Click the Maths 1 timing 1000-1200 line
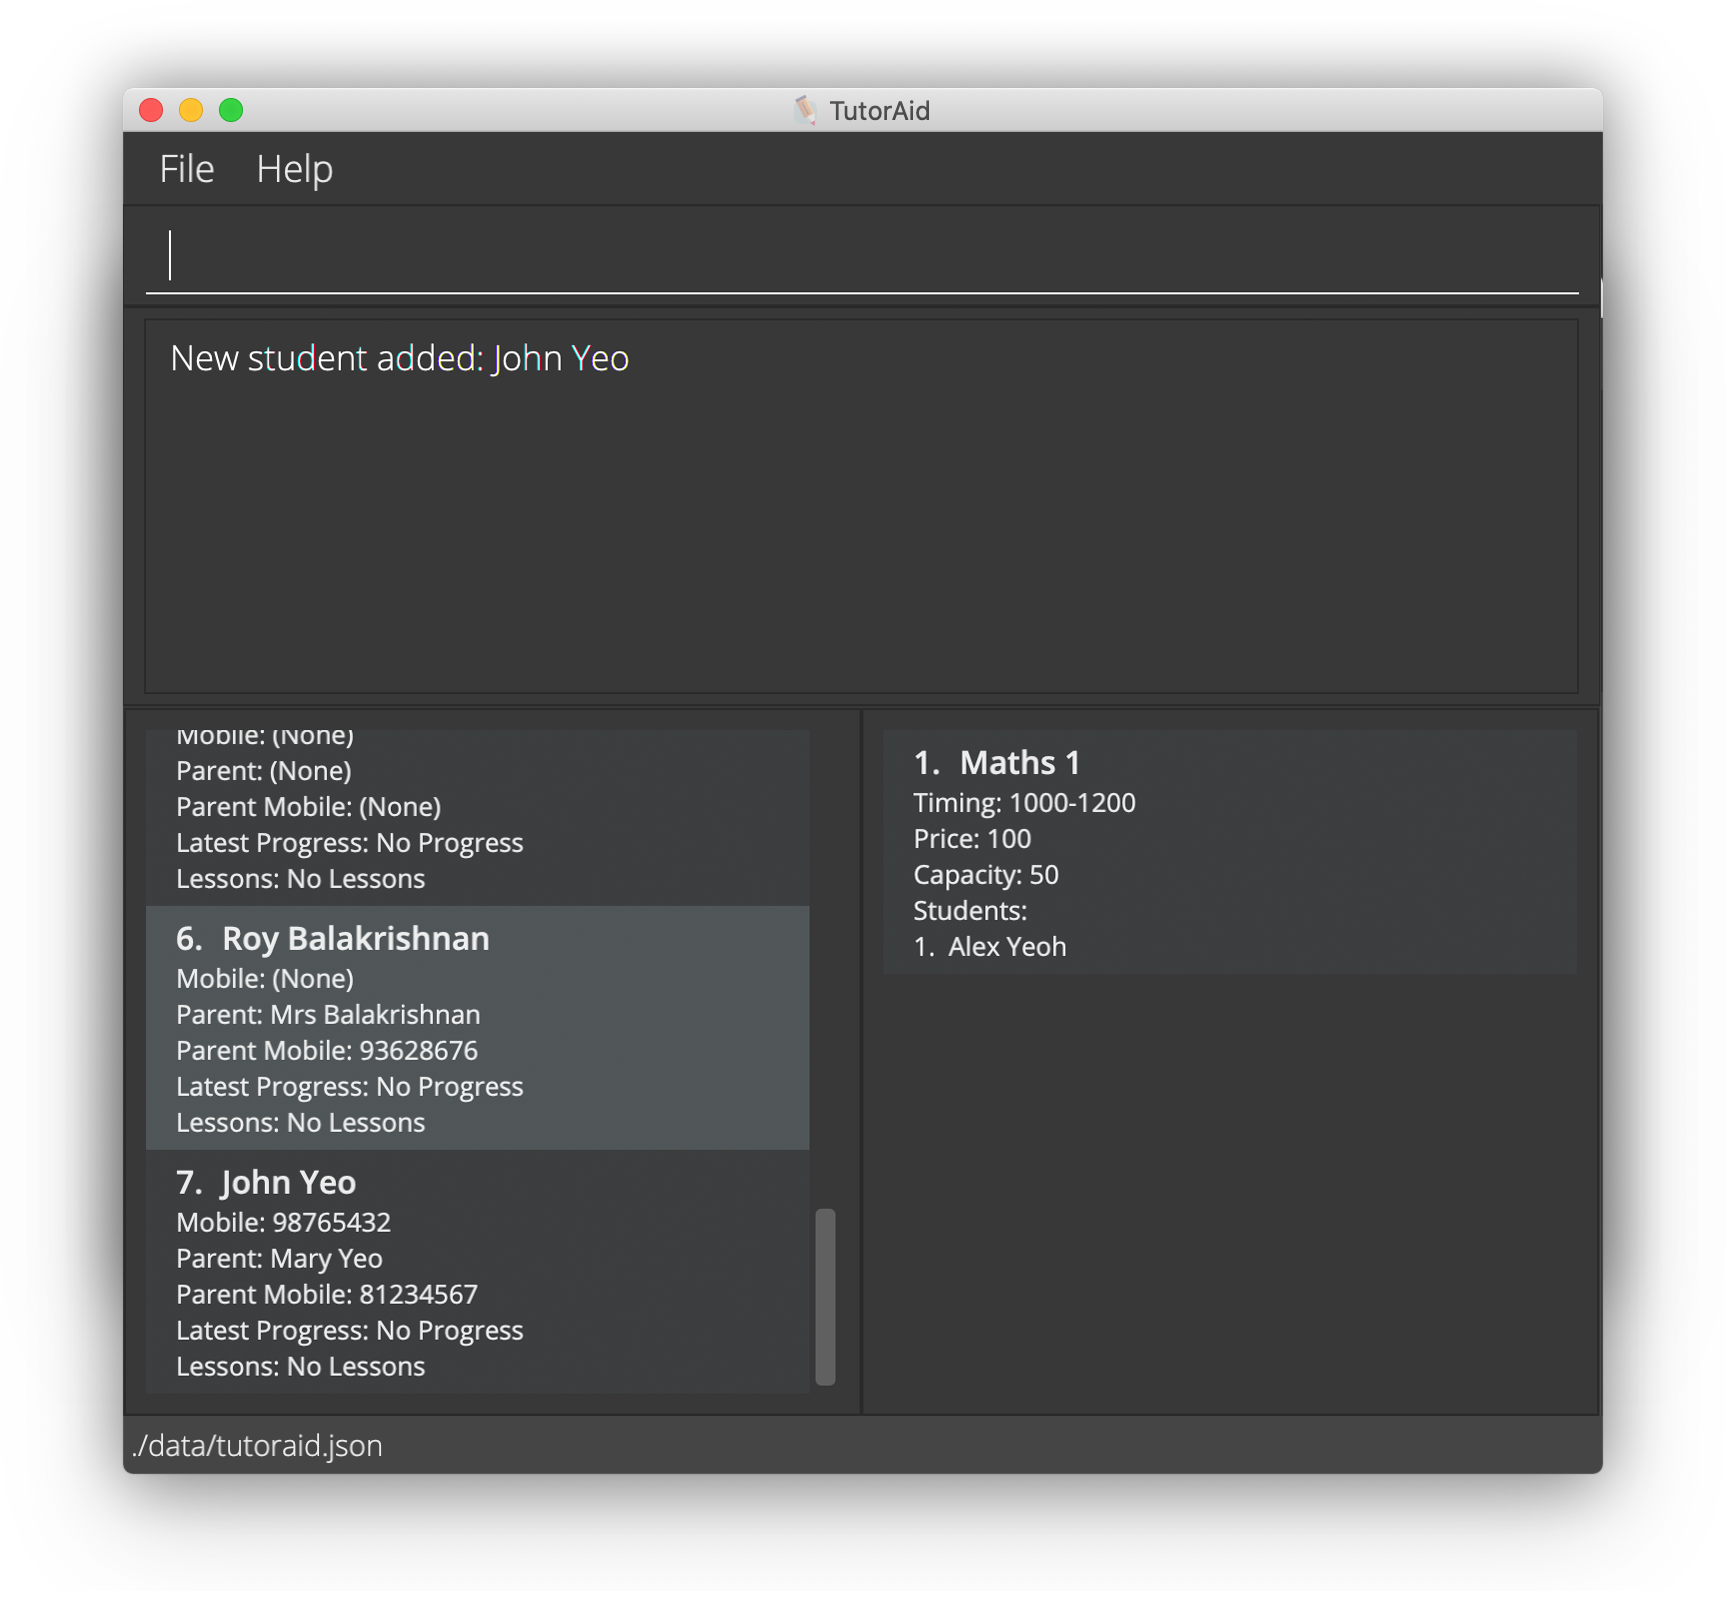The image size is (1726, 1605). pyautogui.click(x=1024, y=803)
